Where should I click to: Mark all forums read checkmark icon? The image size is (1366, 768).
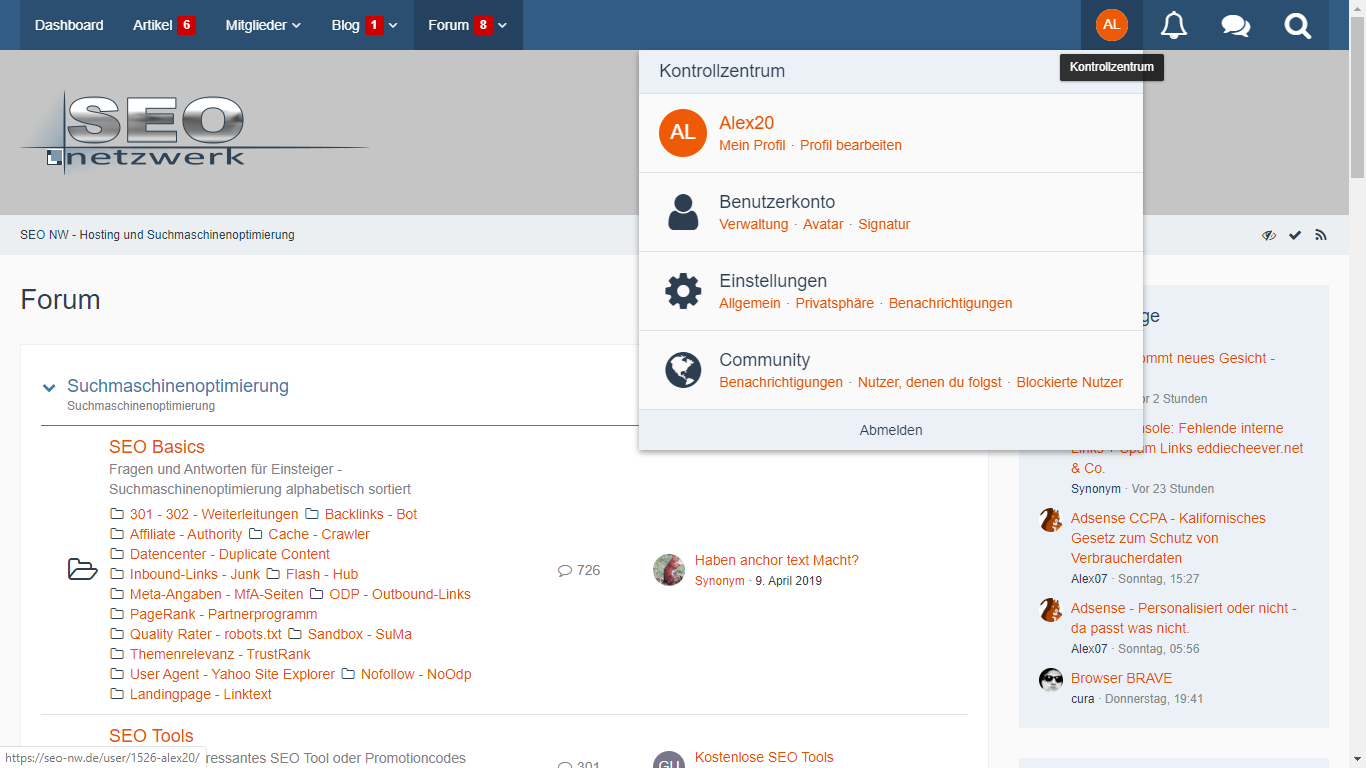coord(1295,235)
